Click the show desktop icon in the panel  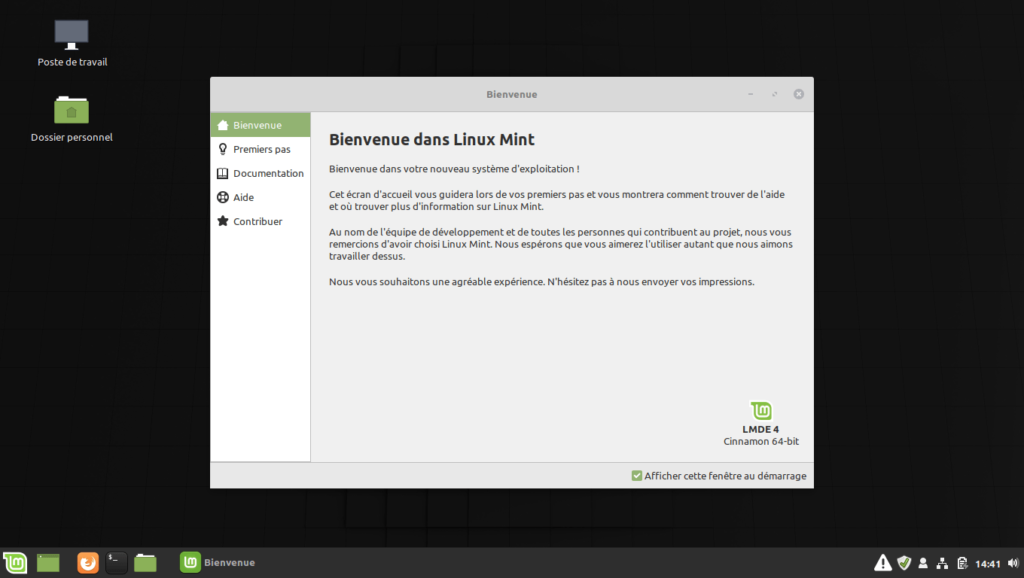coord(48,563)
